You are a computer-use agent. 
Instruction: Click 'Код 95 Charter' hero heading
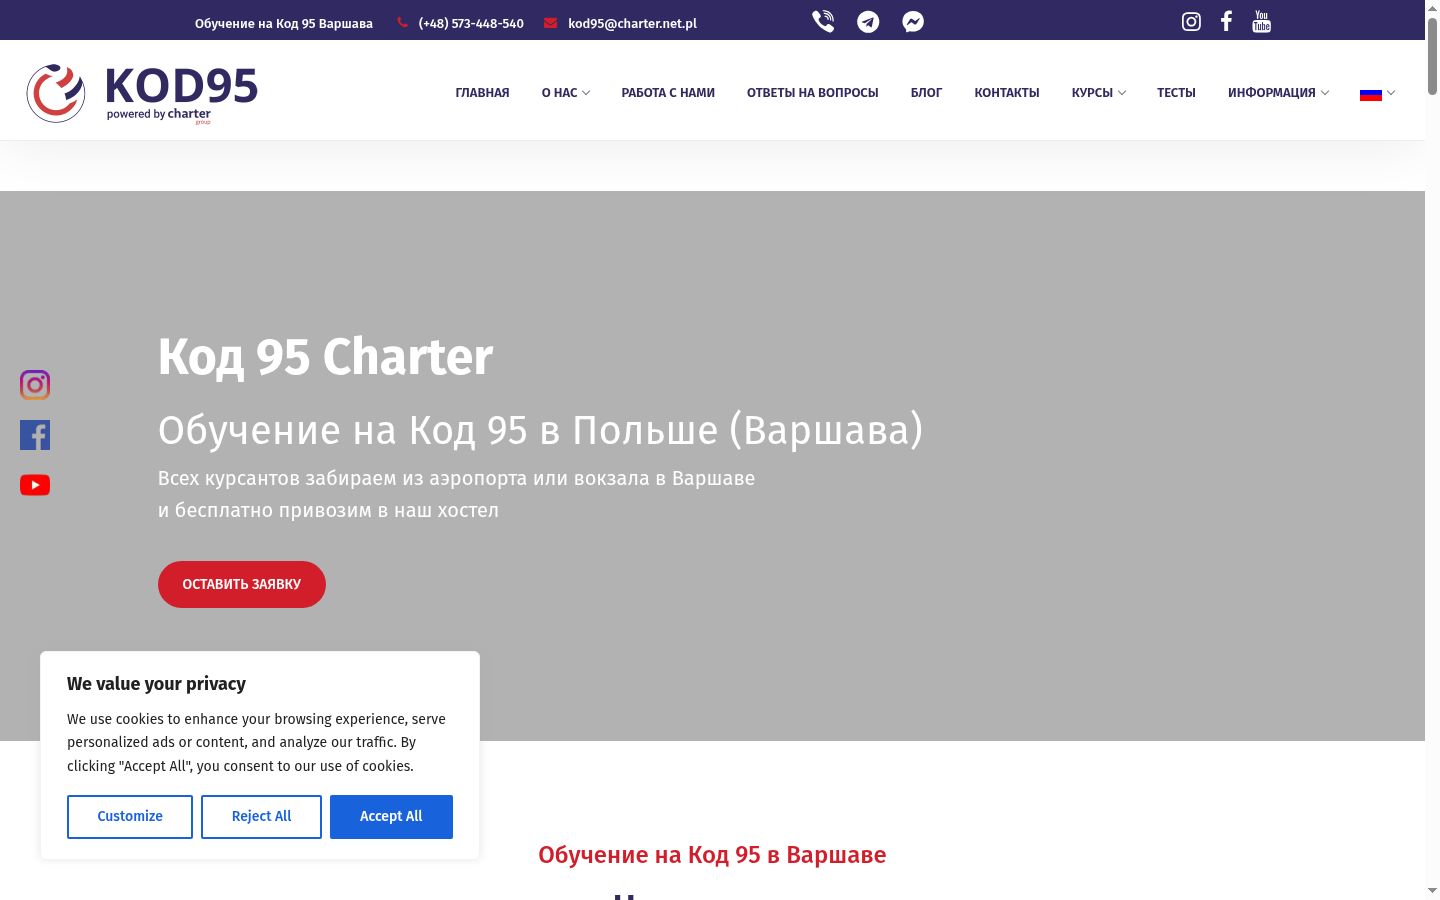pyautogui.click(x=325, y=357)
